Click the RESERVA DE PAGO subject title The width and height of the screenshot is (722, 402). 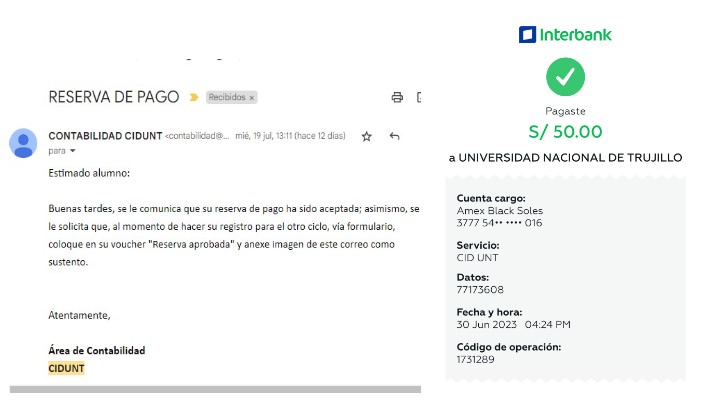point(113,97)
